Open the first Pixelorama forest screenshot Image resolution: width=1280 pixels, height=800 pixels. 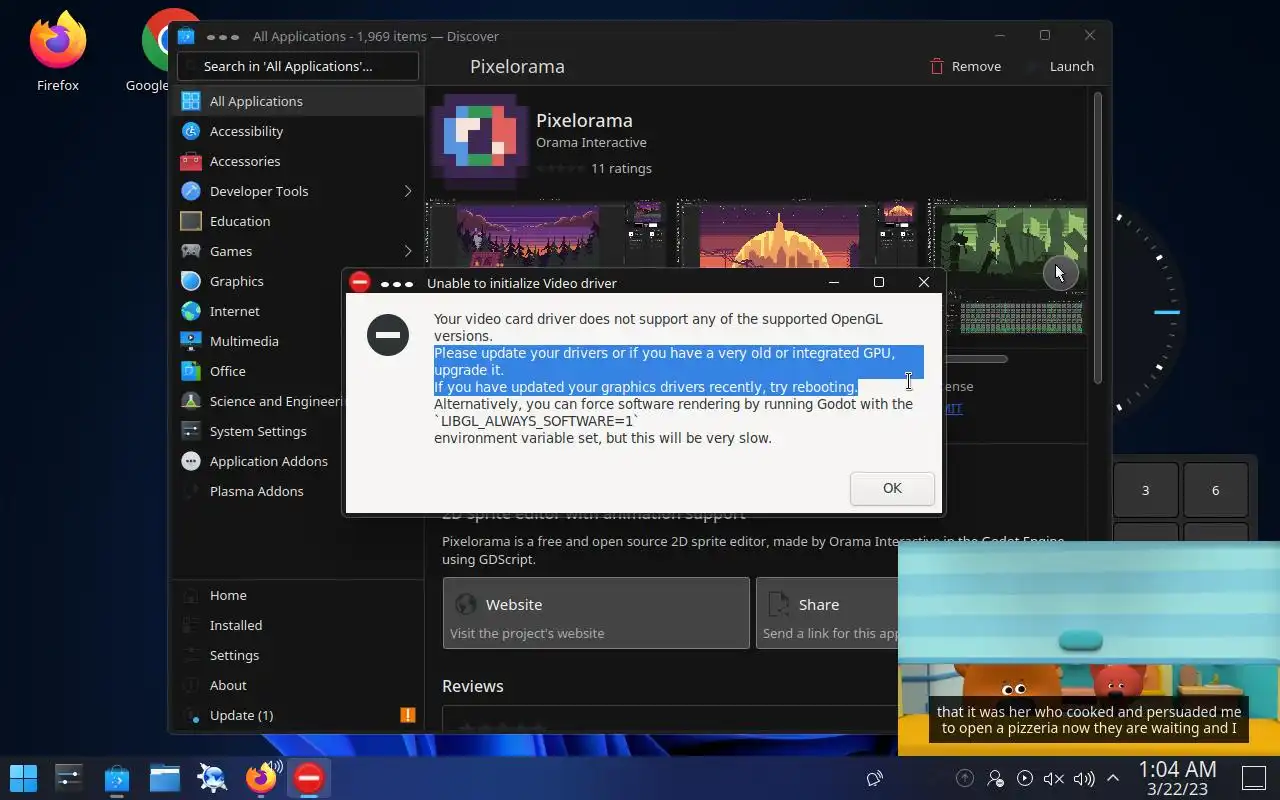[x=549, y=235]
